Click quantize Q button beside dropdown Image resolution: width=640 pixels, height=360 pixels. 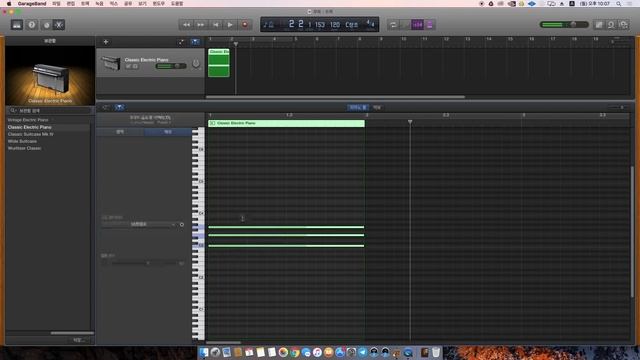tap(182, 224)
